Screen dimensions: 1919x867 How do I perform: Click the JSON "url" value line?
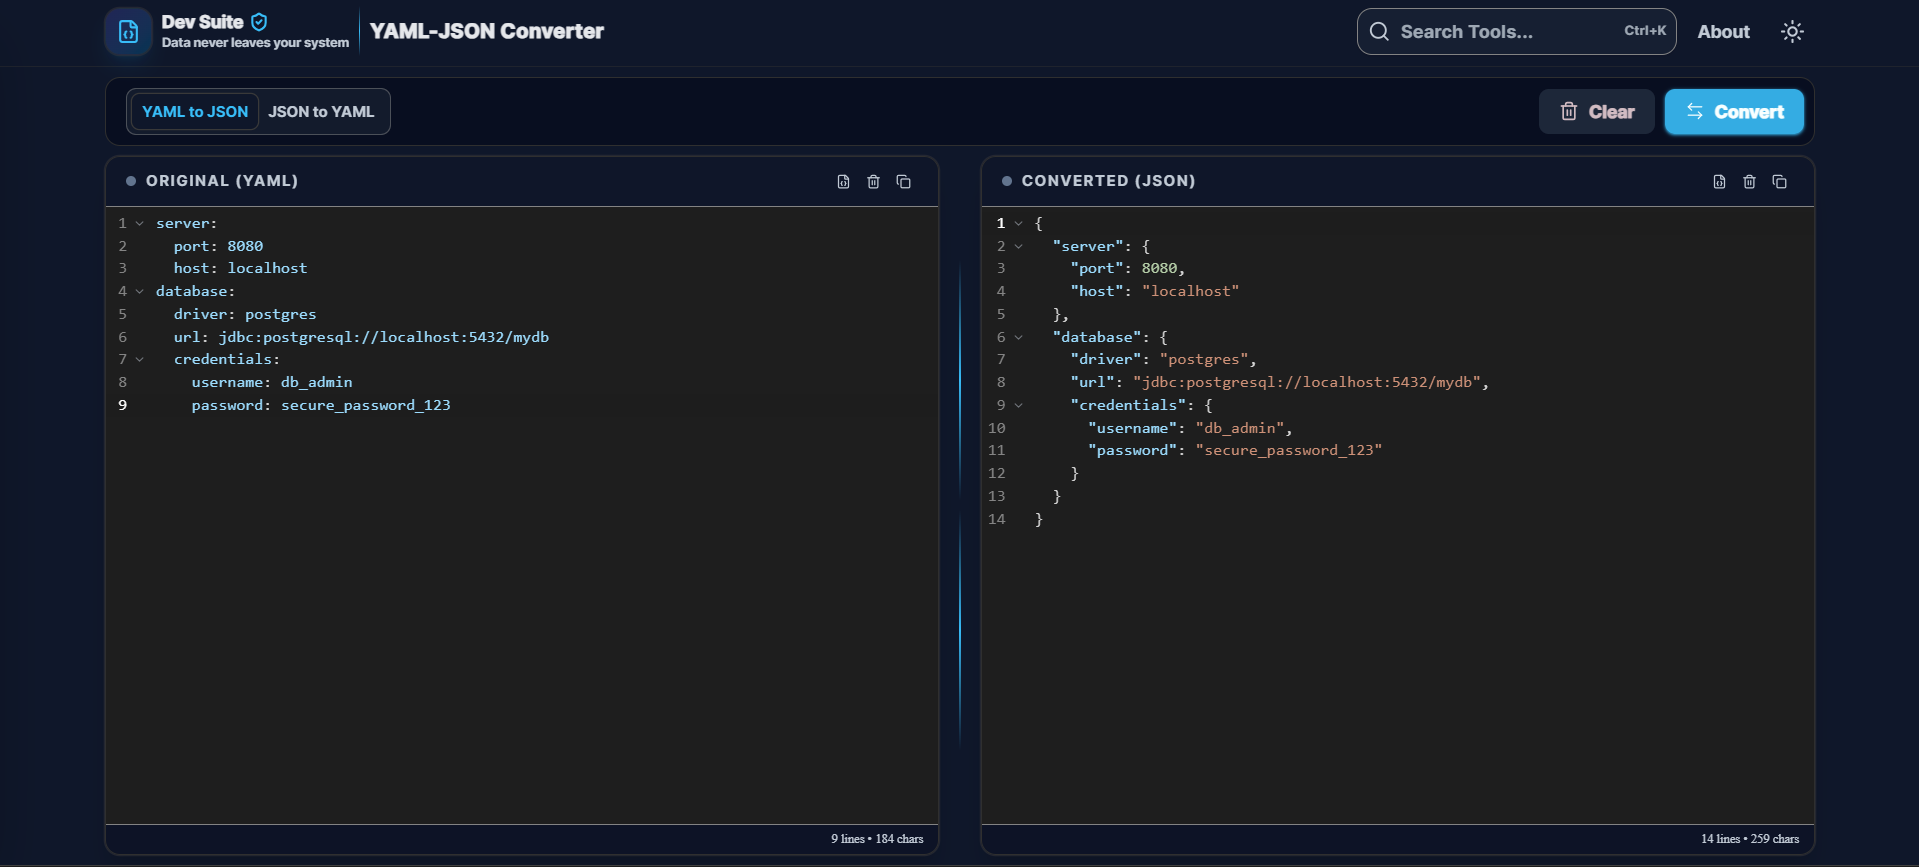click(1280, 382)
